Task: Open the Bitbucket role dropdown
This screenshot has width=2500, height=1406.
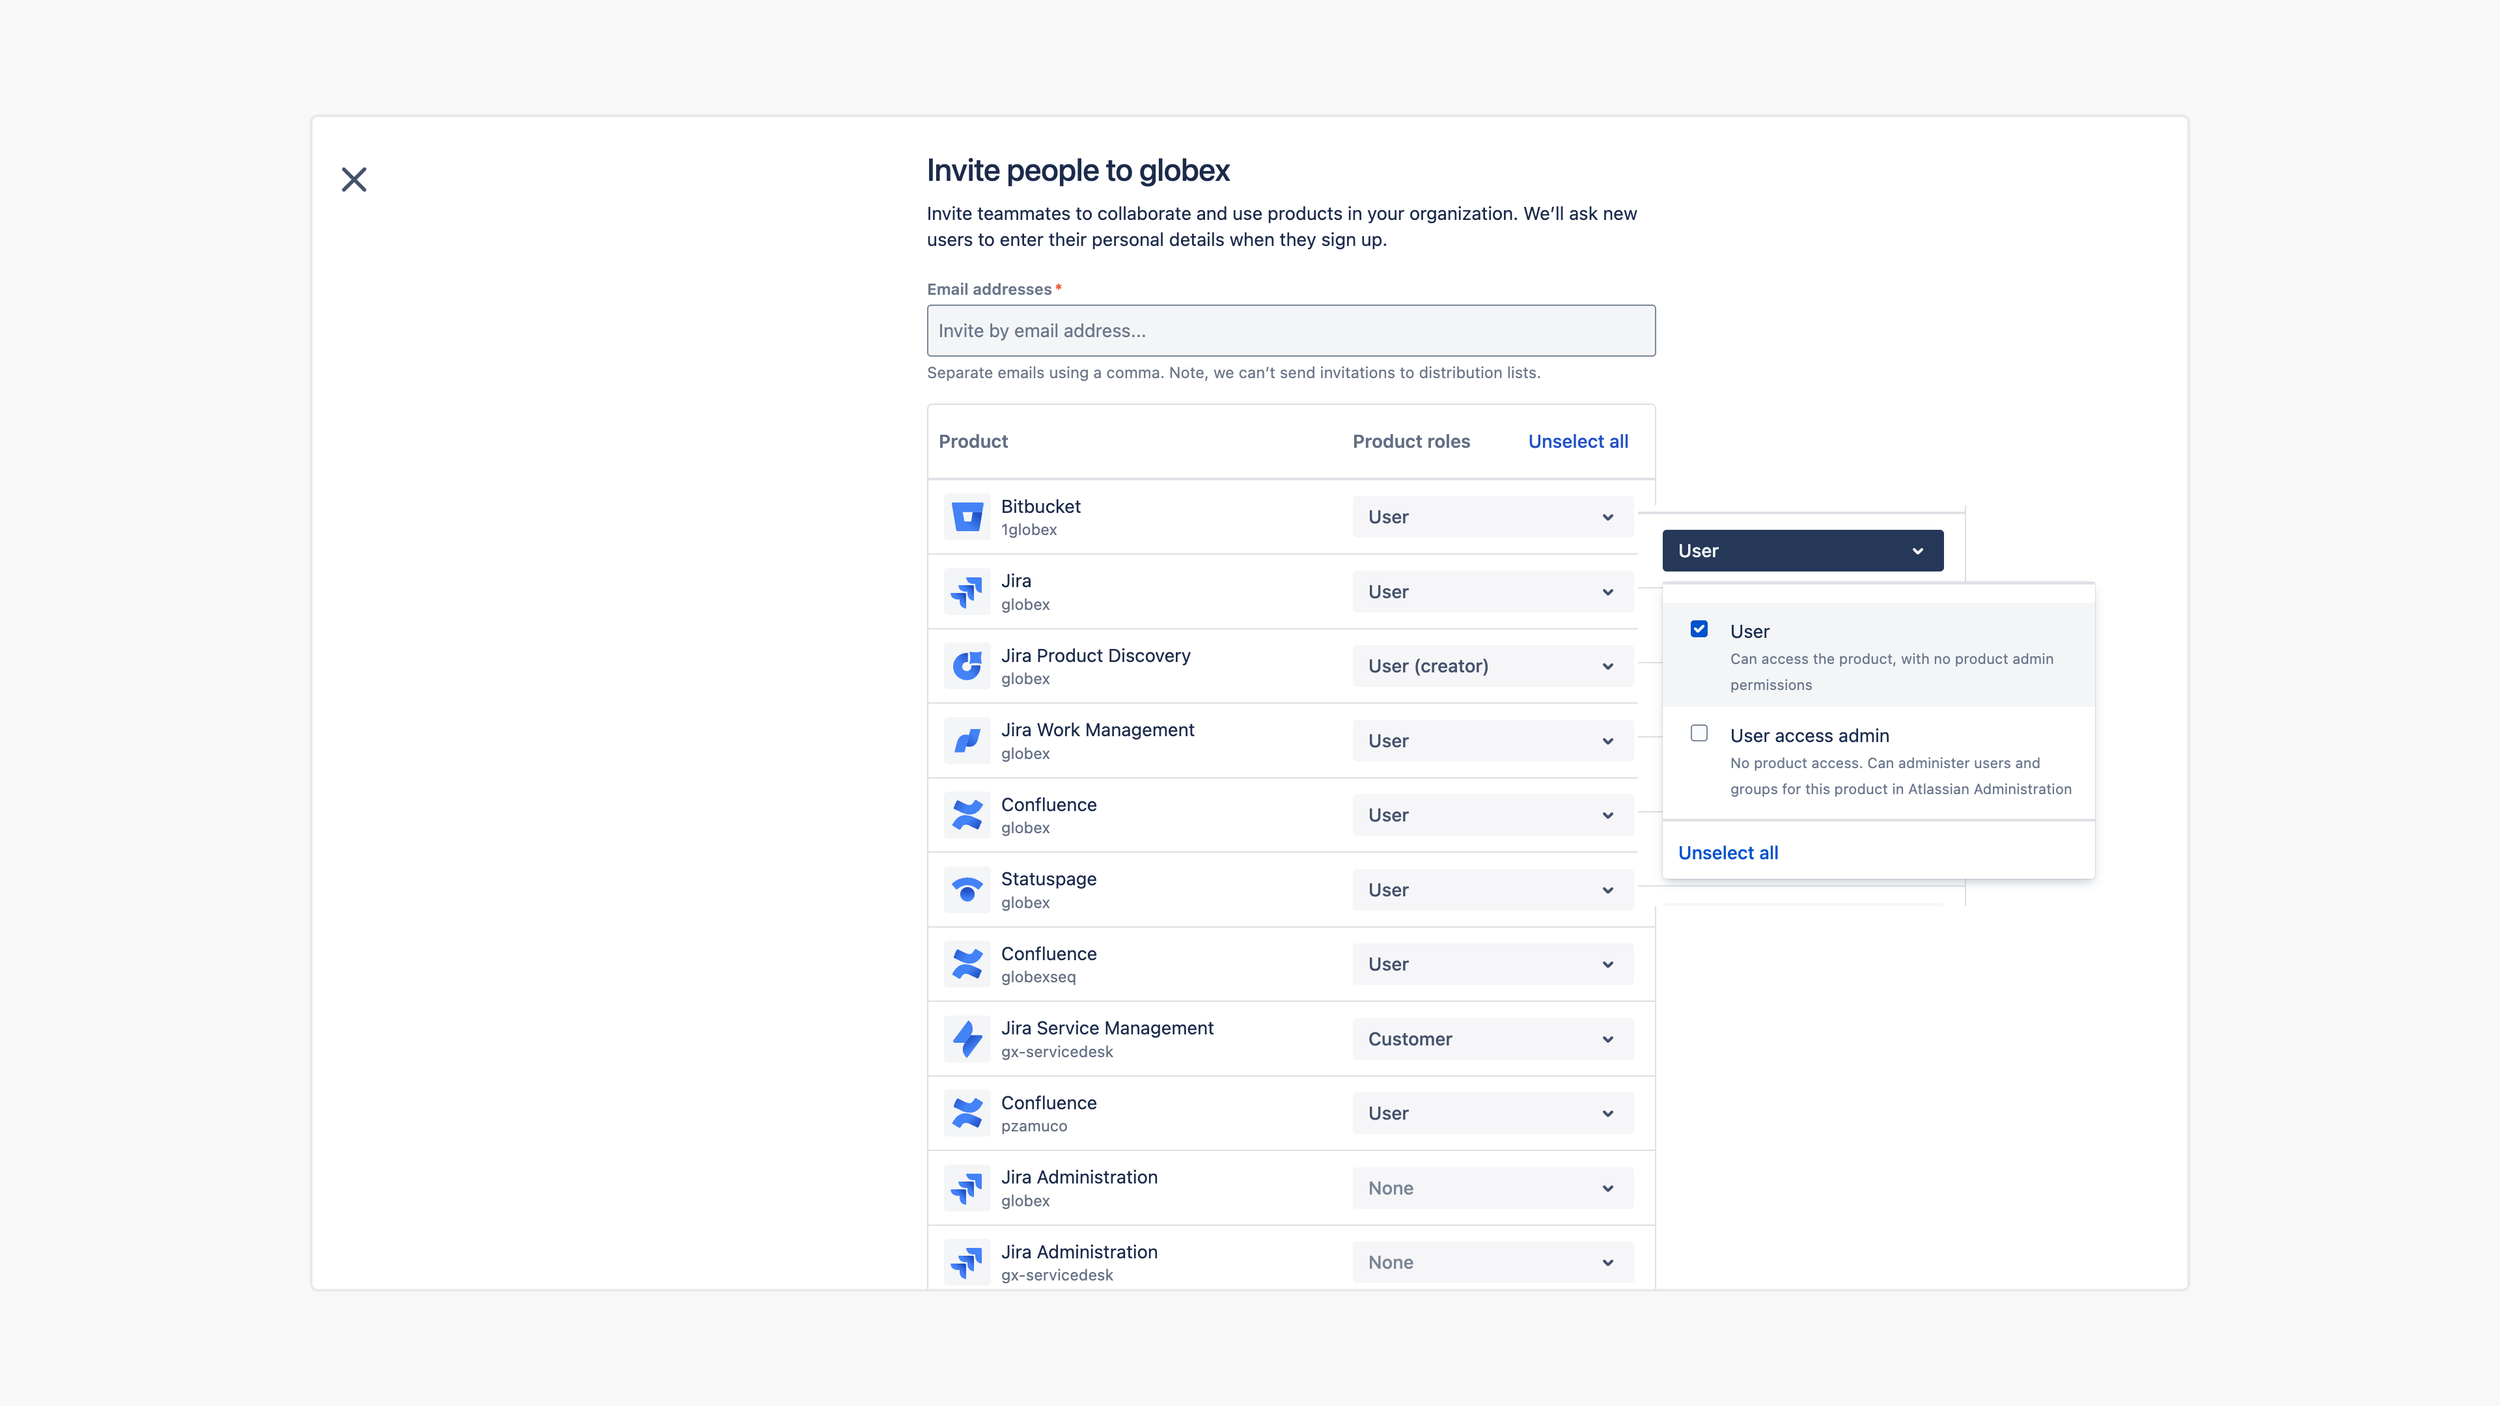Action: click(1492, 517)
